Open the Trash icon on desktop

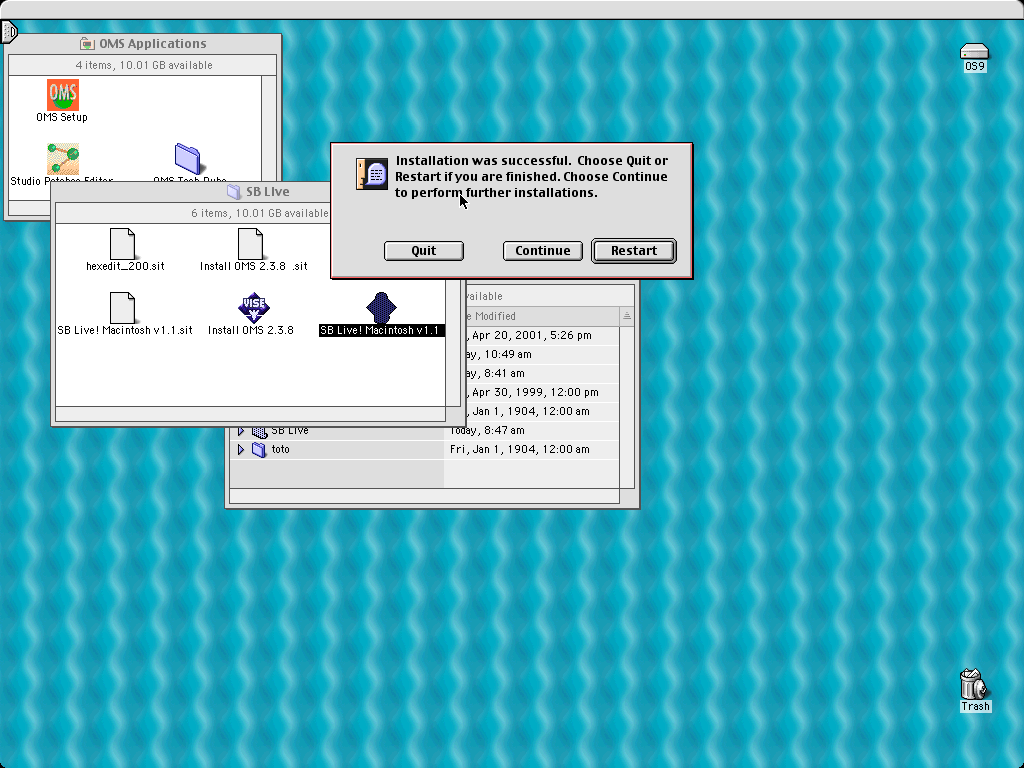tap(974, 684)
